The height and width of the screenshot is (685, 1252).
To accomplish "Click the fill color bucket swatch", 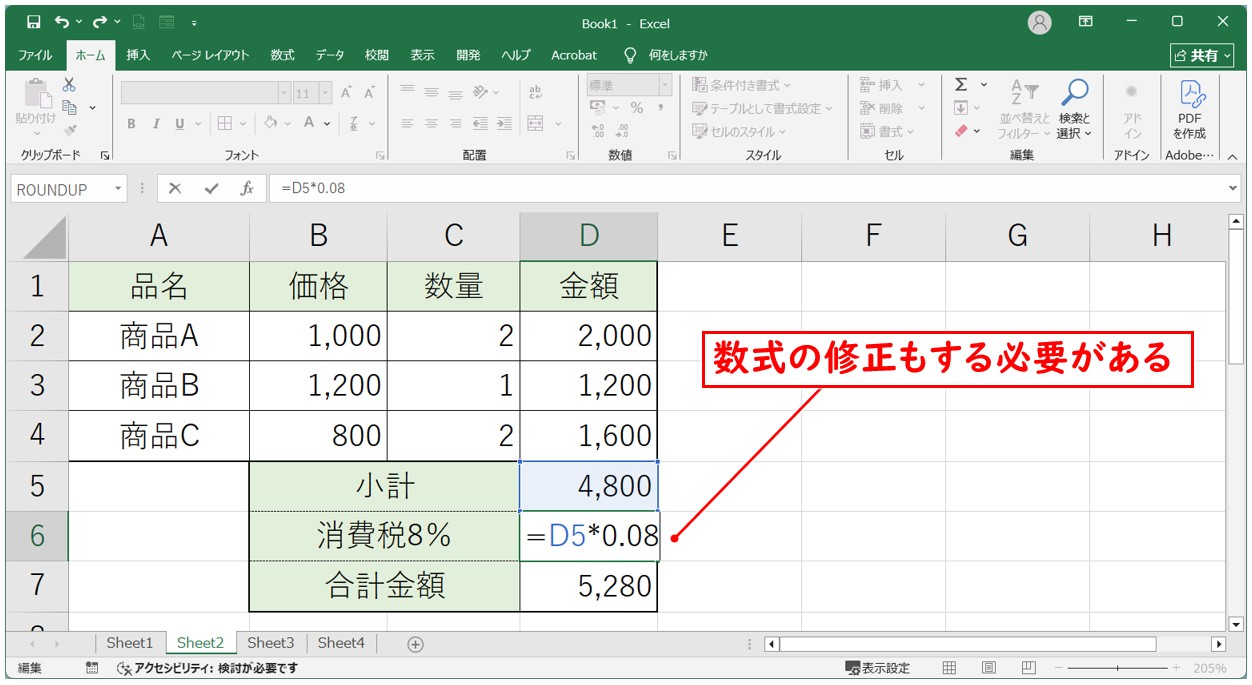I will 271,124.
